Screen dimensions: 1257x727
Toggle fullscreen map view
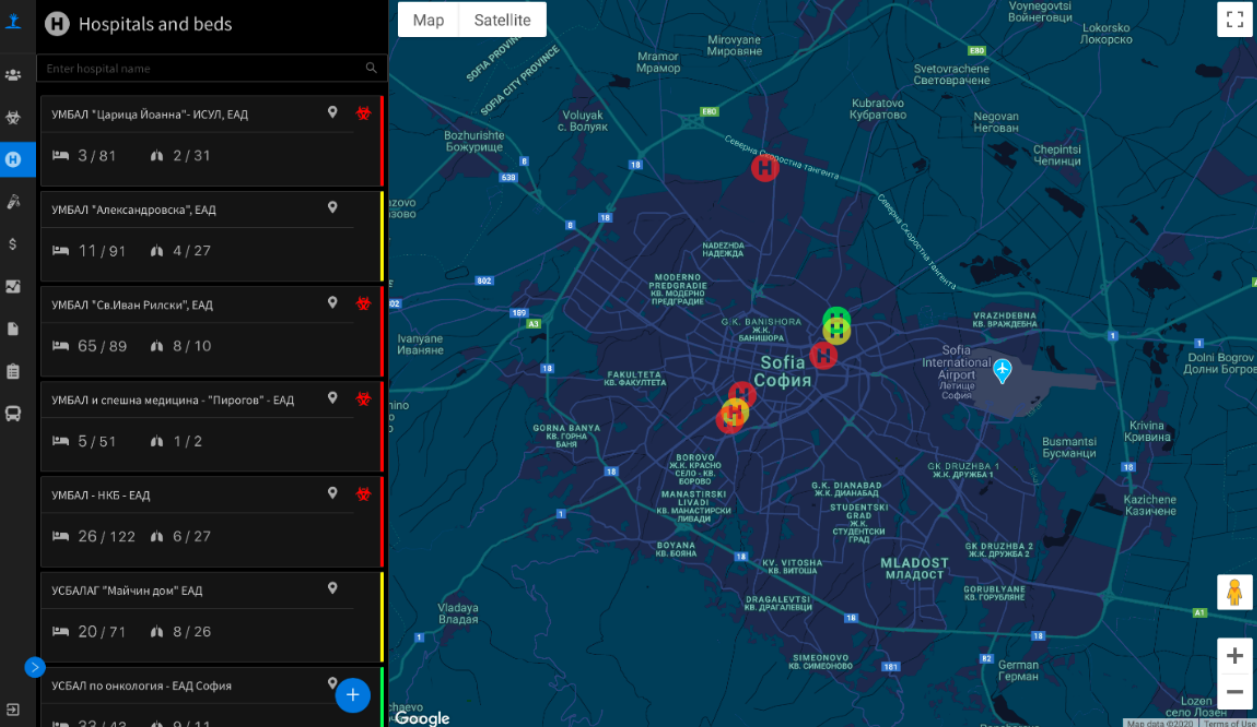(x=1234, y=20)
